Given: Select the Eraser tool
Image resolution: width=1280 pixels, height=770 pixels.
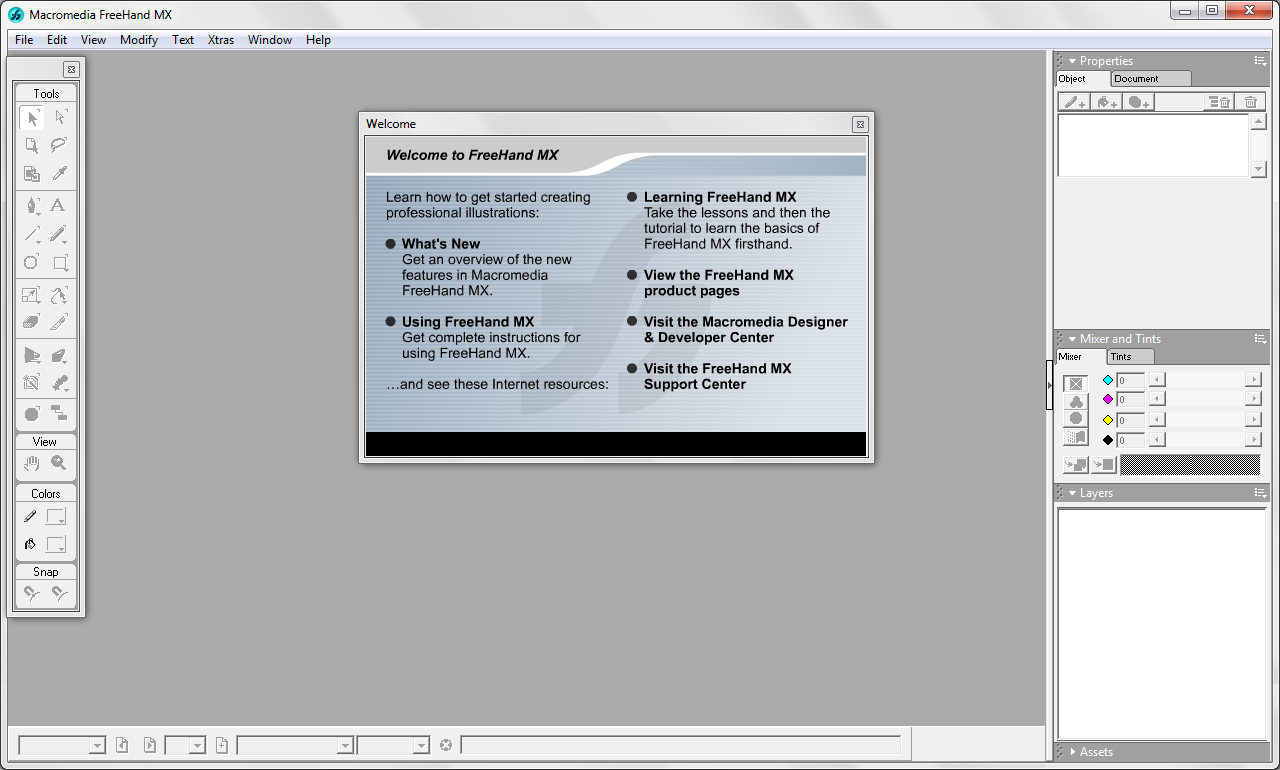Looking at the screenshot, I should click(32, 322).
